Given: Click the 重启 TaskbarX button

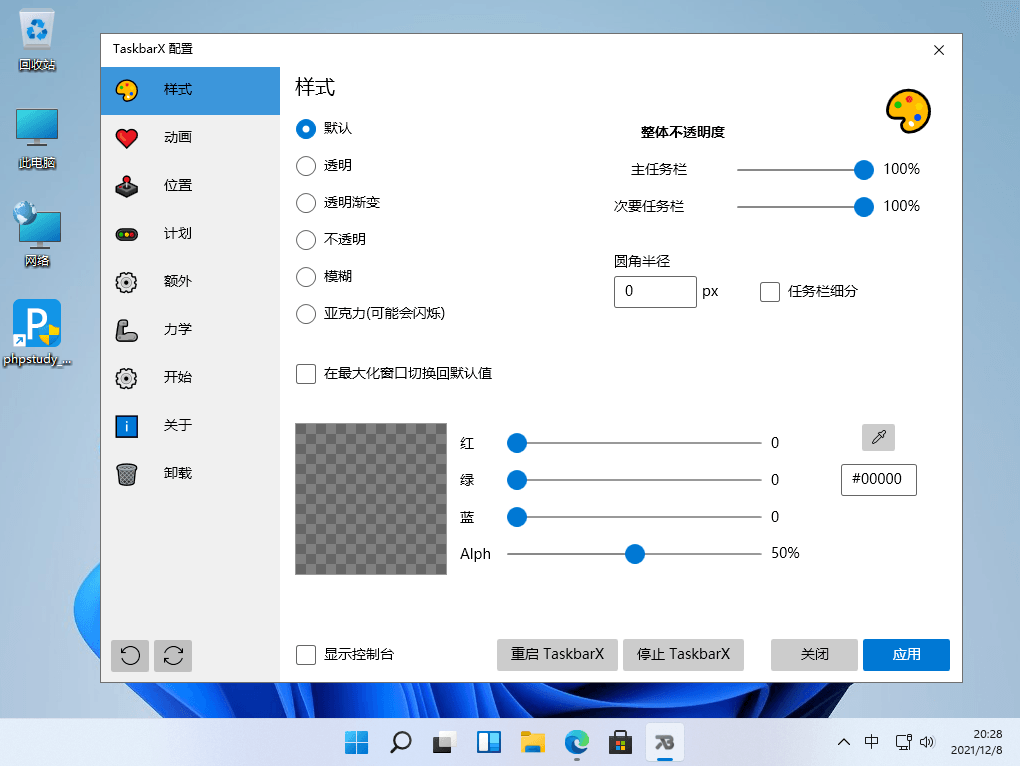Looking at the screenshot, I should pos(557,655).
